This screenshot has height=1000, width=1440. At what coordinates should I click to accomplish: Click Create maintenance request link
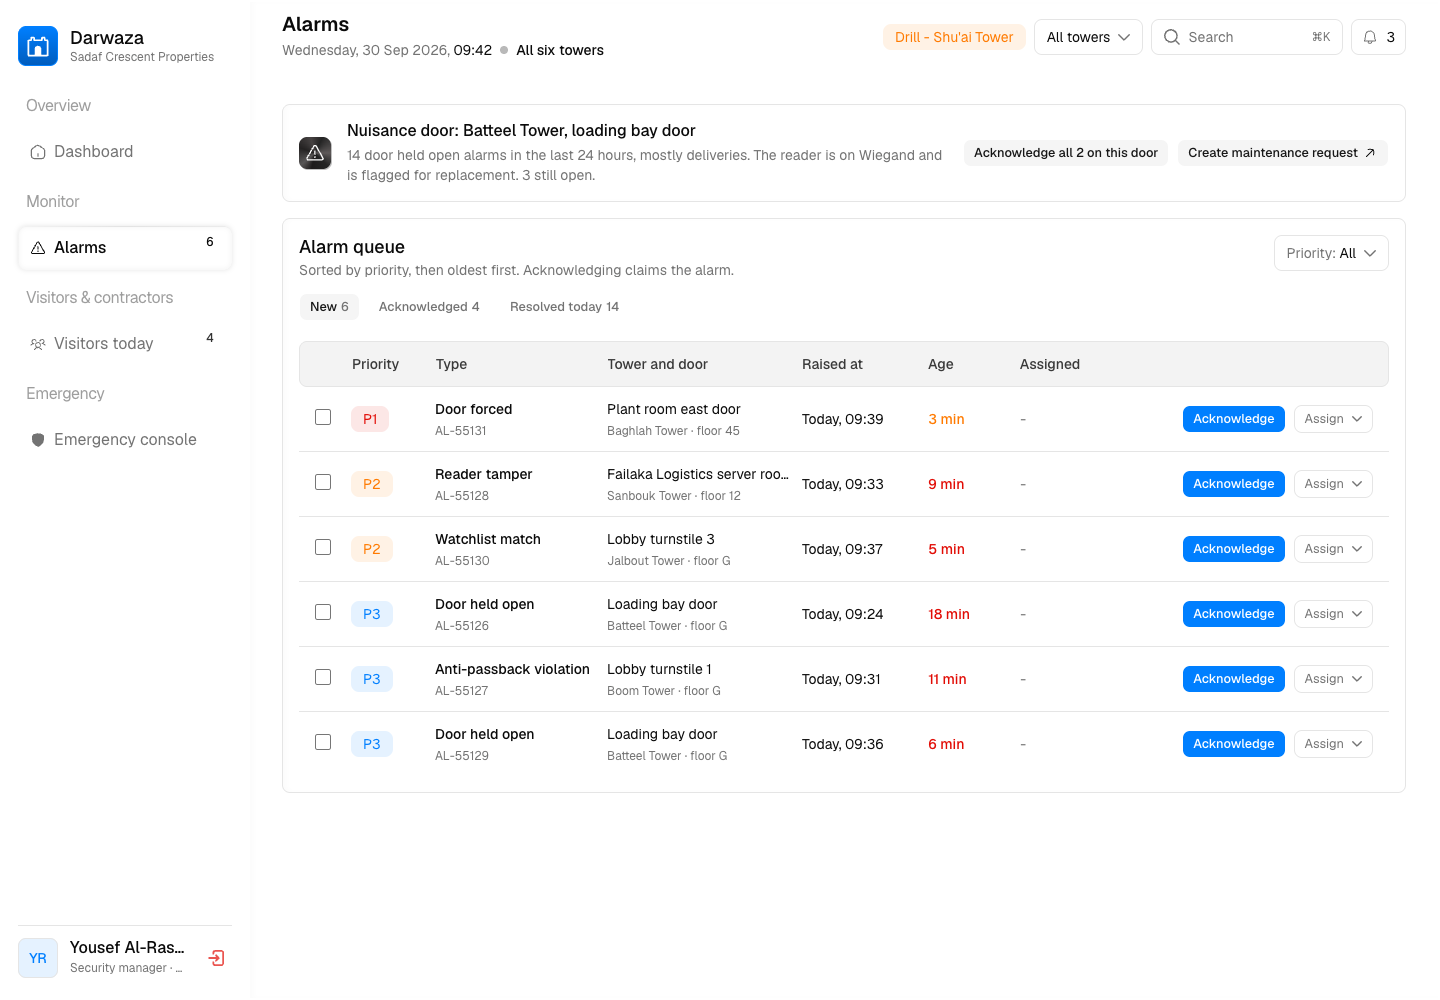pos(1282,153)
